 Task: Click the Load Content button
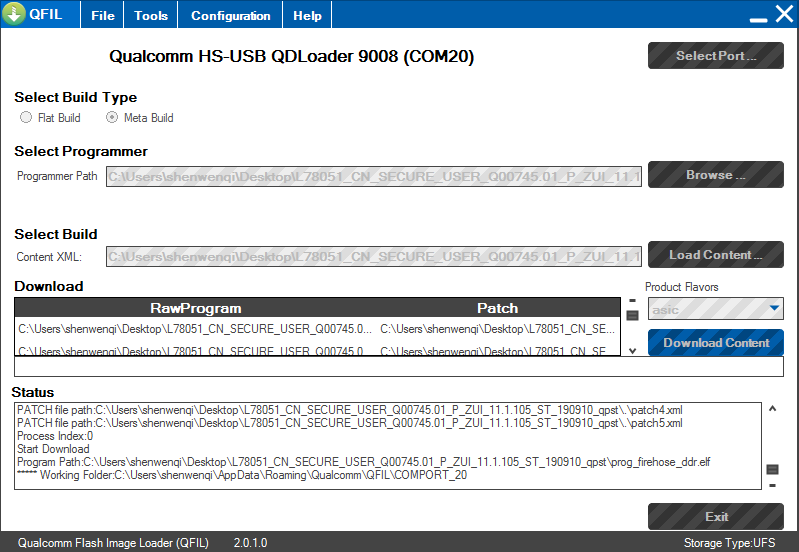[715, 254]
